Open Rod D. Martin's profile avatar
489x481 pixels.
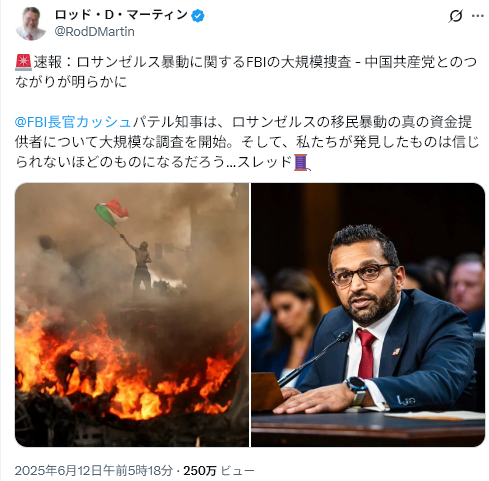(31, 23)
